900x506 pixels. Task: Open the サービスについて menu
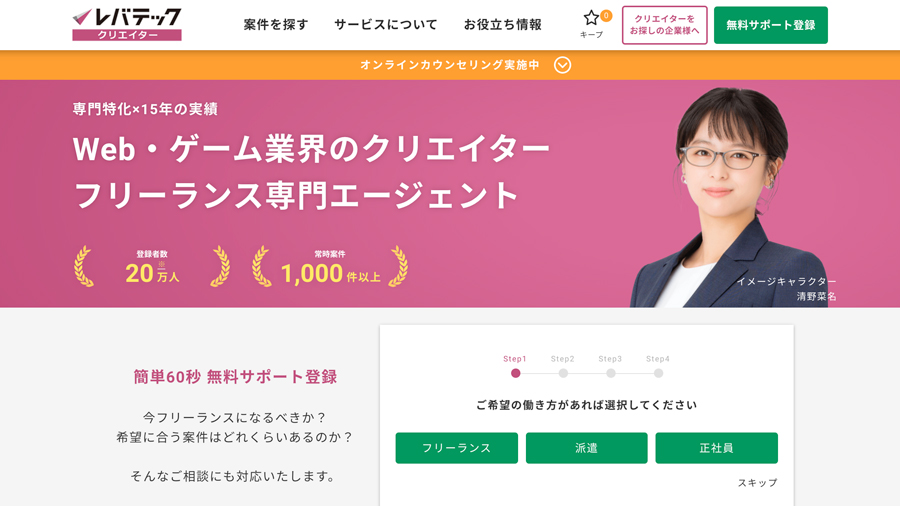pyautogui.click(x=386, y=25)
